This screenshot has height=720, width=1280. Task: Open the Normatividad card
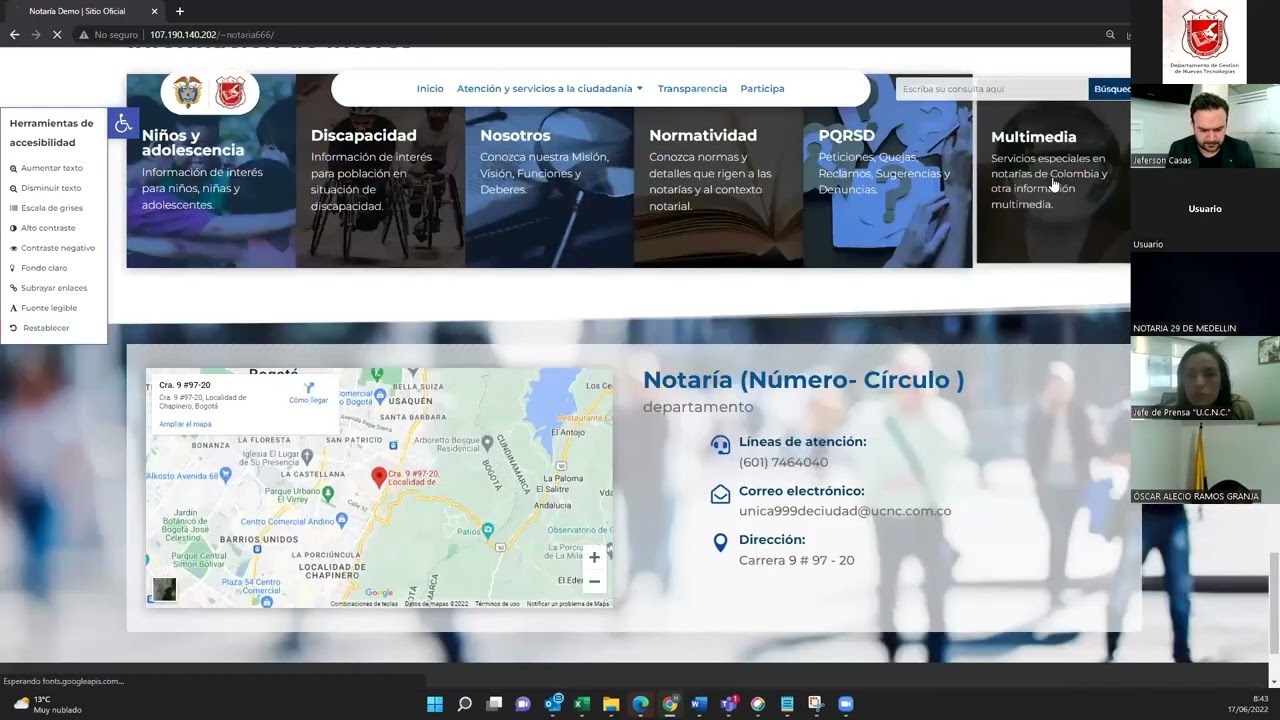718,170
